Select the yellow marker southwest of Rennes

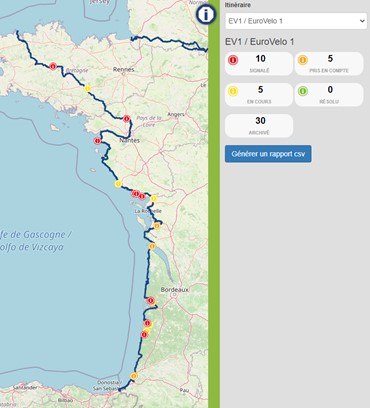tap(87, 88)
